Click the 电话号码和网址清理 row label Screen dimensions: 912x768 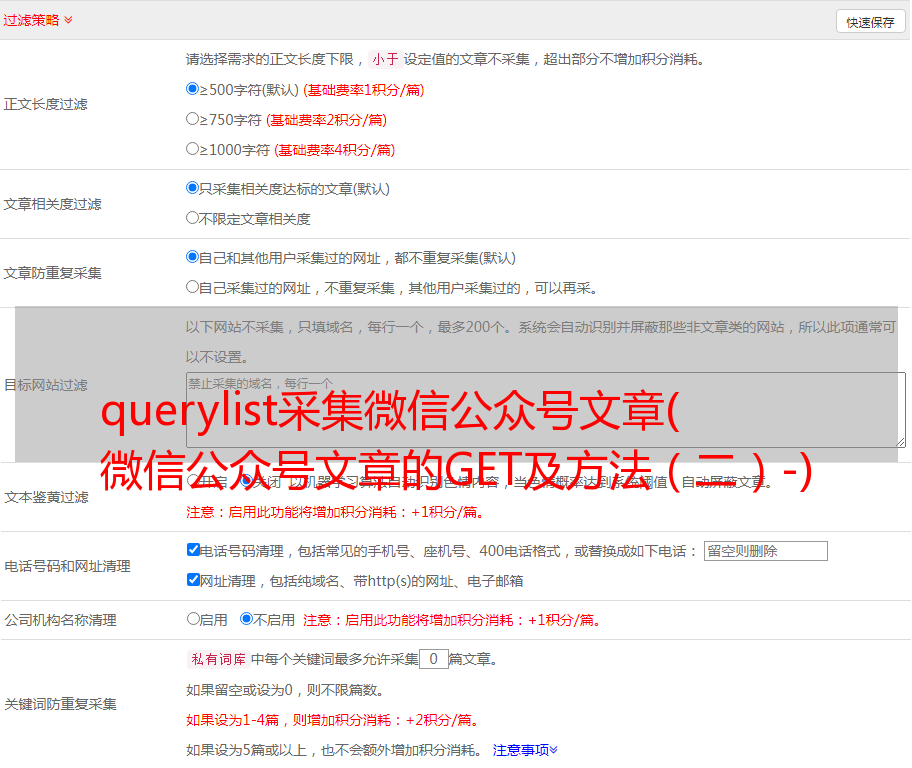click(67, 566)
